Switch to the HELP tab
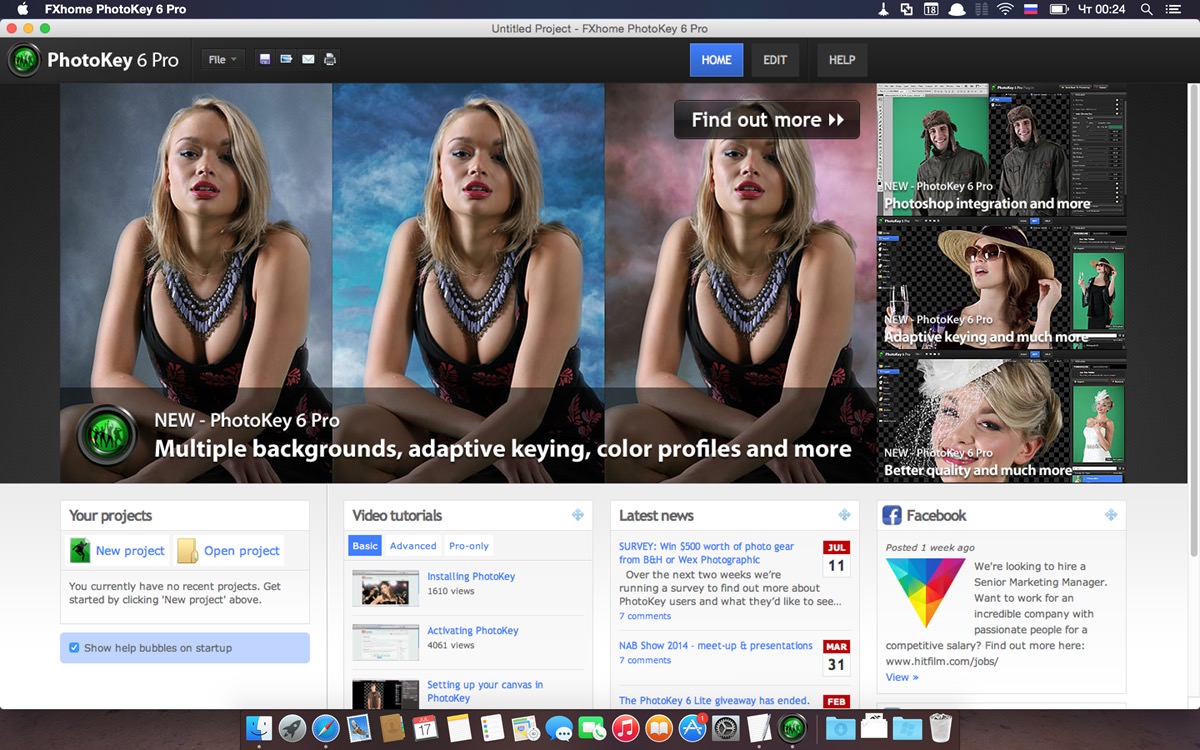Viewport: 1200px width, 750px height. click(x=842, y=60)
